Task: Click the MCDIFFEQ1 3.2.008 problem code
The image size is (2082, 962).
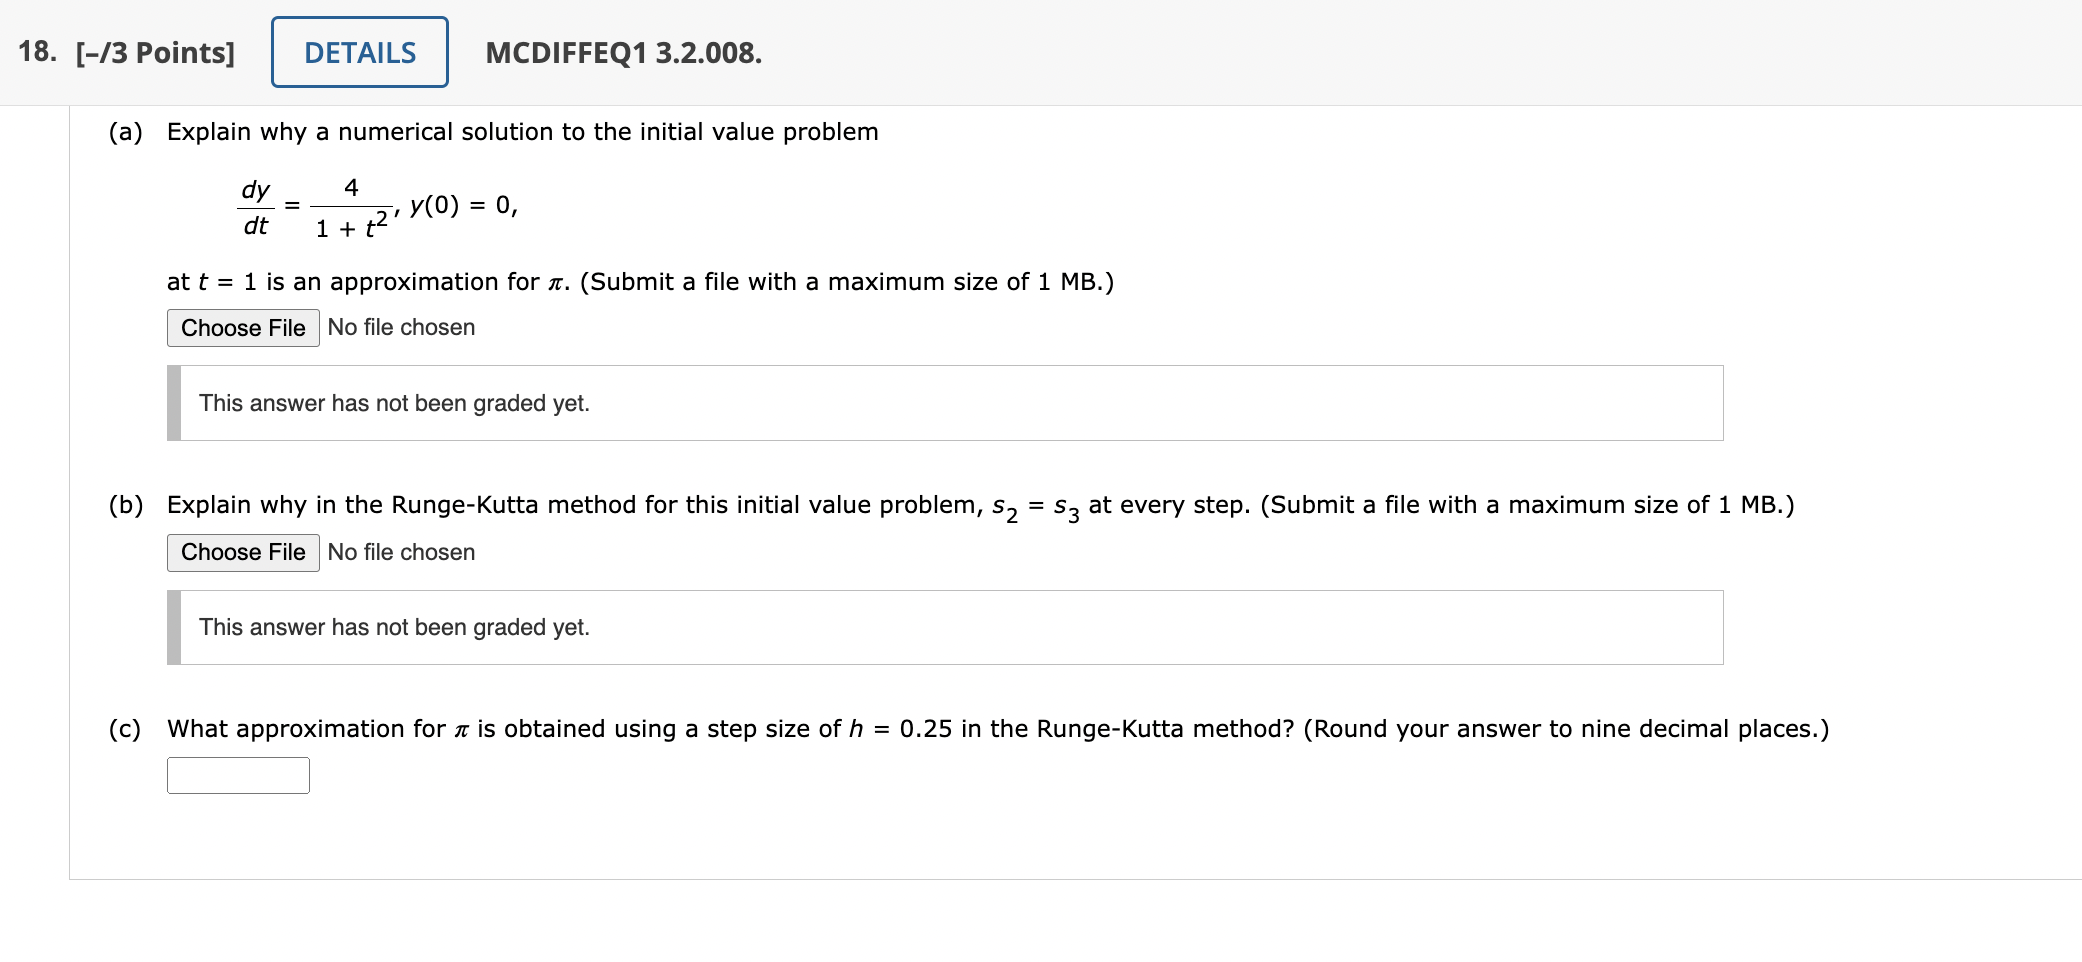Action: (x=623, y=52)
